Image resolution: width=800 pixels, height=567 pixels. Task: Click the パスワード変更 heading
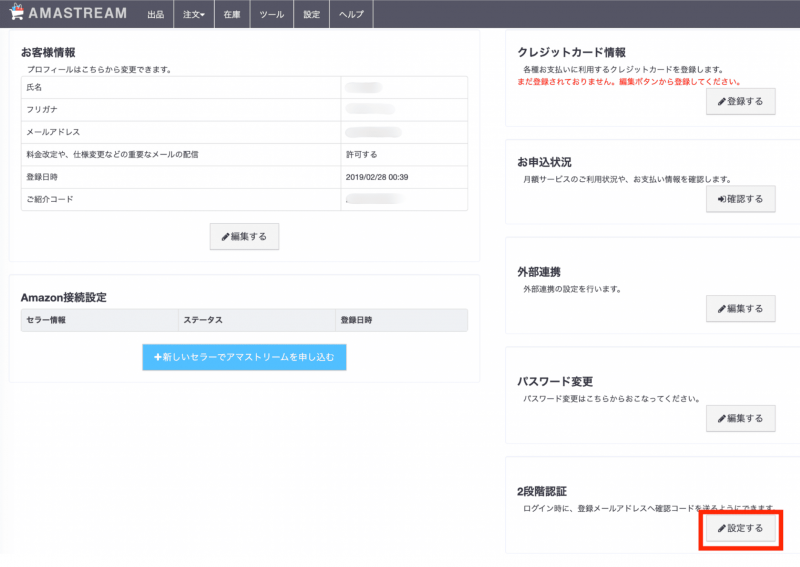pyautogui.click(x=555, y=381)
